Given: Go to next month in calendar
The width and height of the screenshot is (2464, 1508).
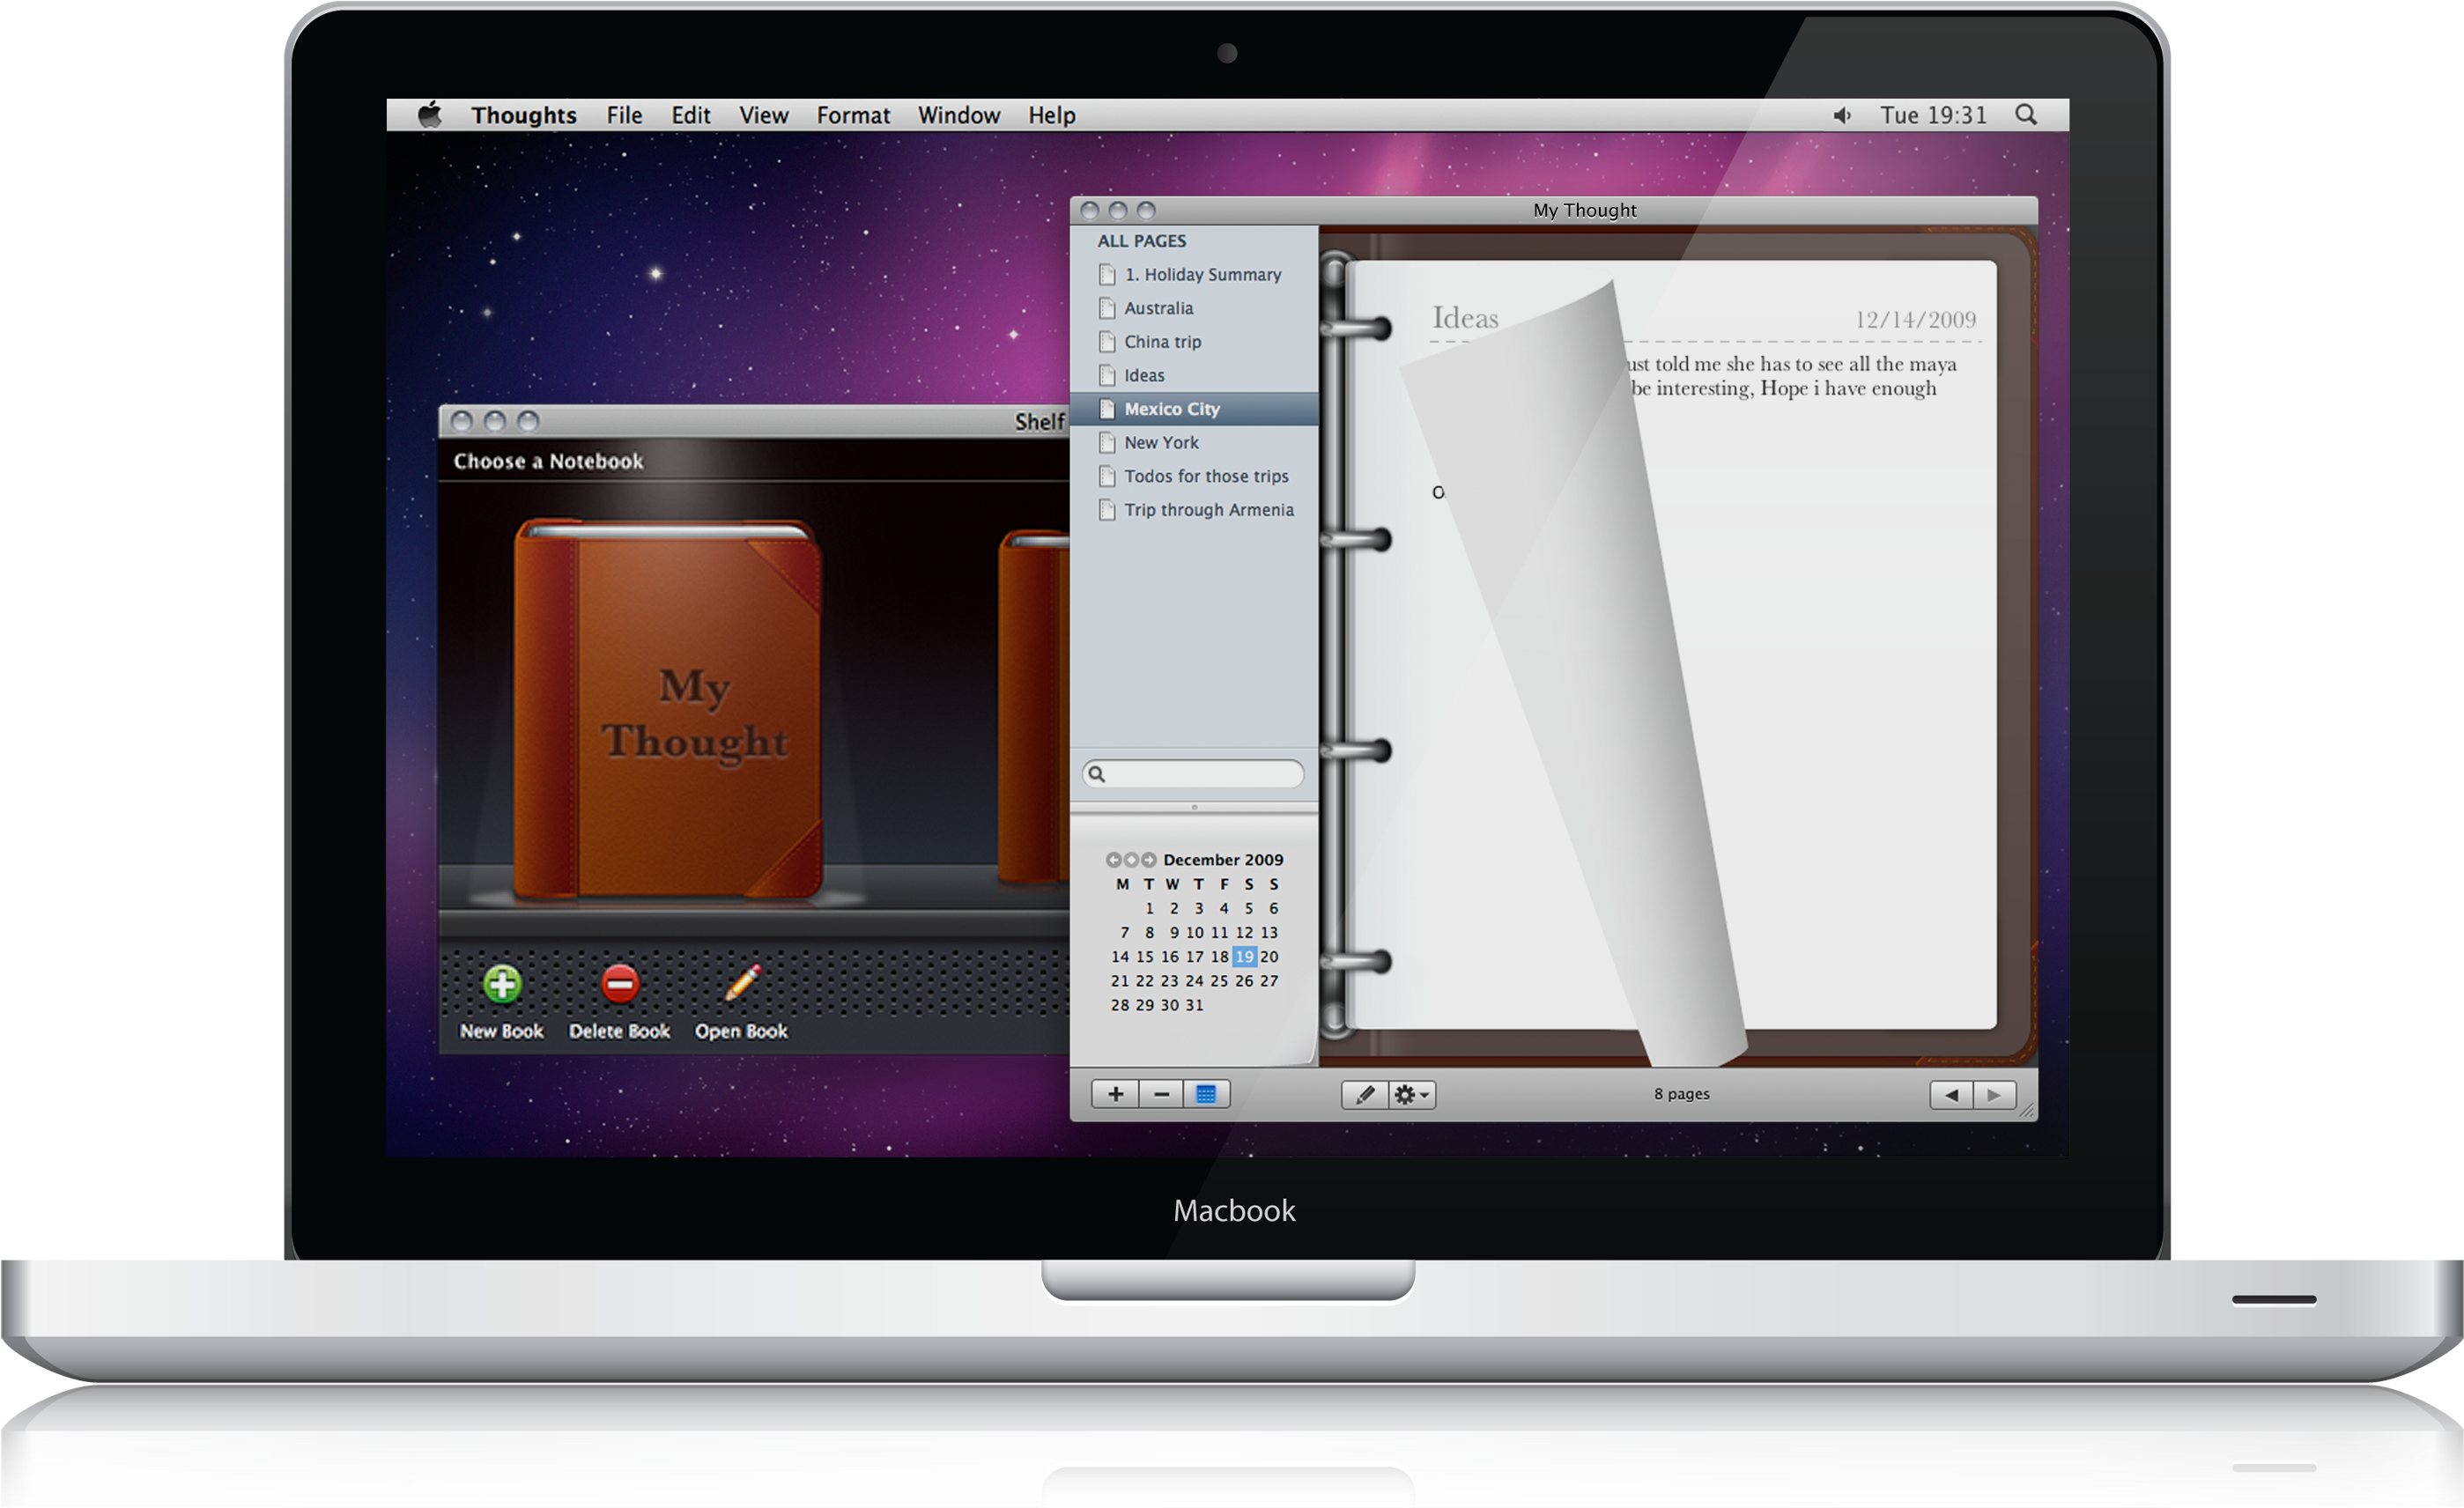Looking at the screenshot, I should [x=1149, y=860].
